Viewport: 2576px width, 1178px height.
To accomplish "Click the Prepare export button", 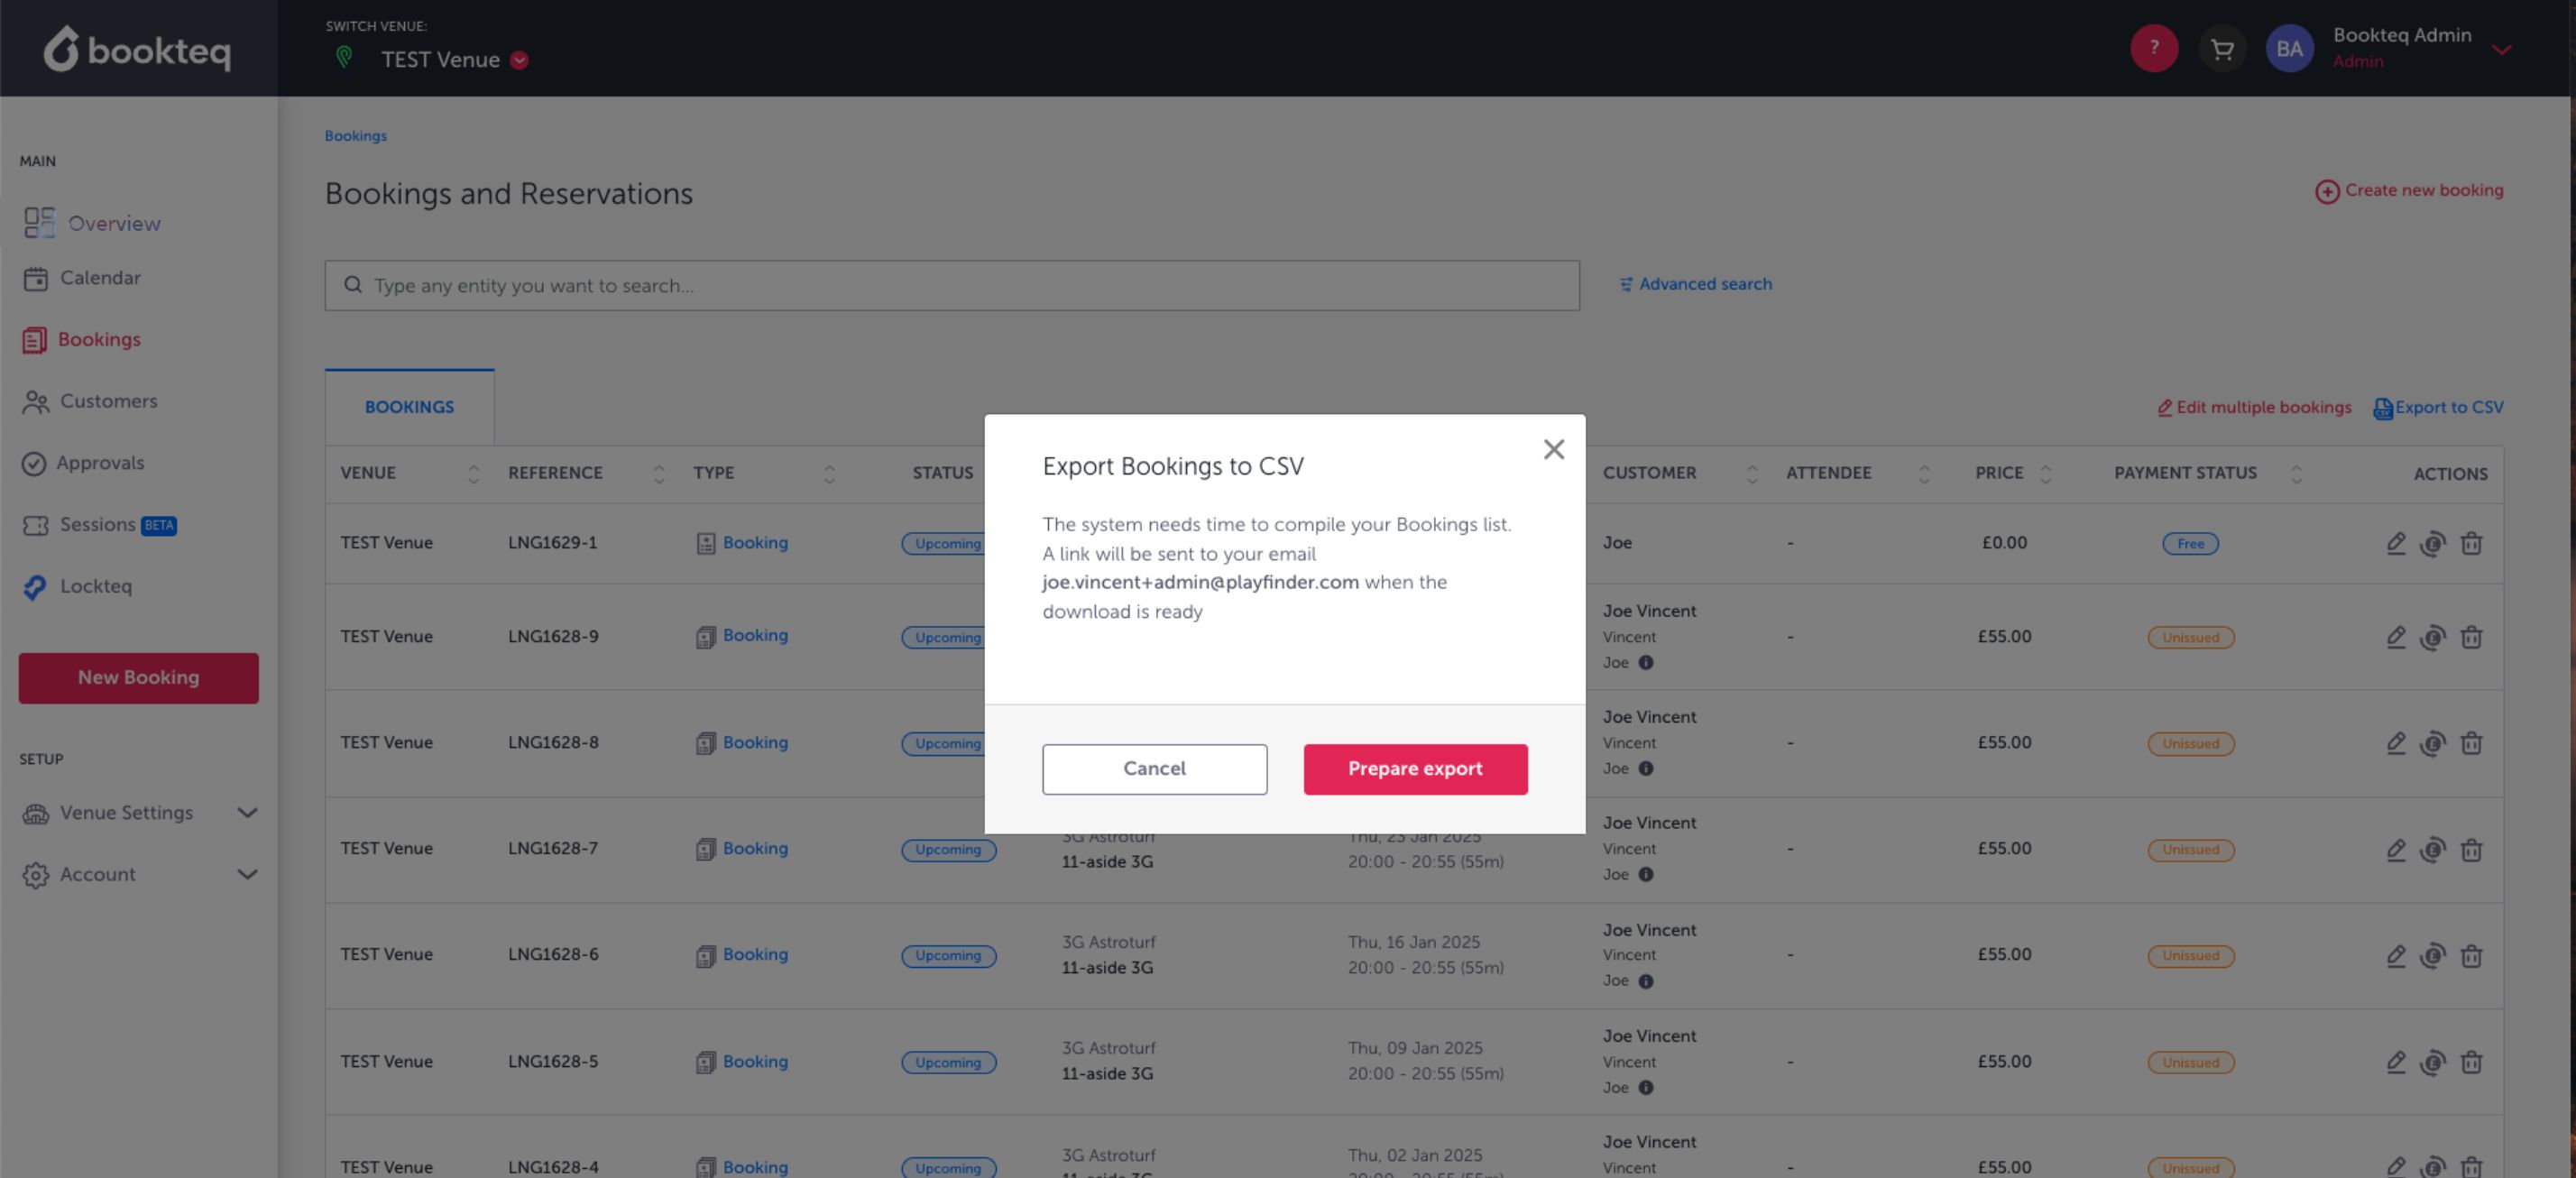I will [1414, 769].
